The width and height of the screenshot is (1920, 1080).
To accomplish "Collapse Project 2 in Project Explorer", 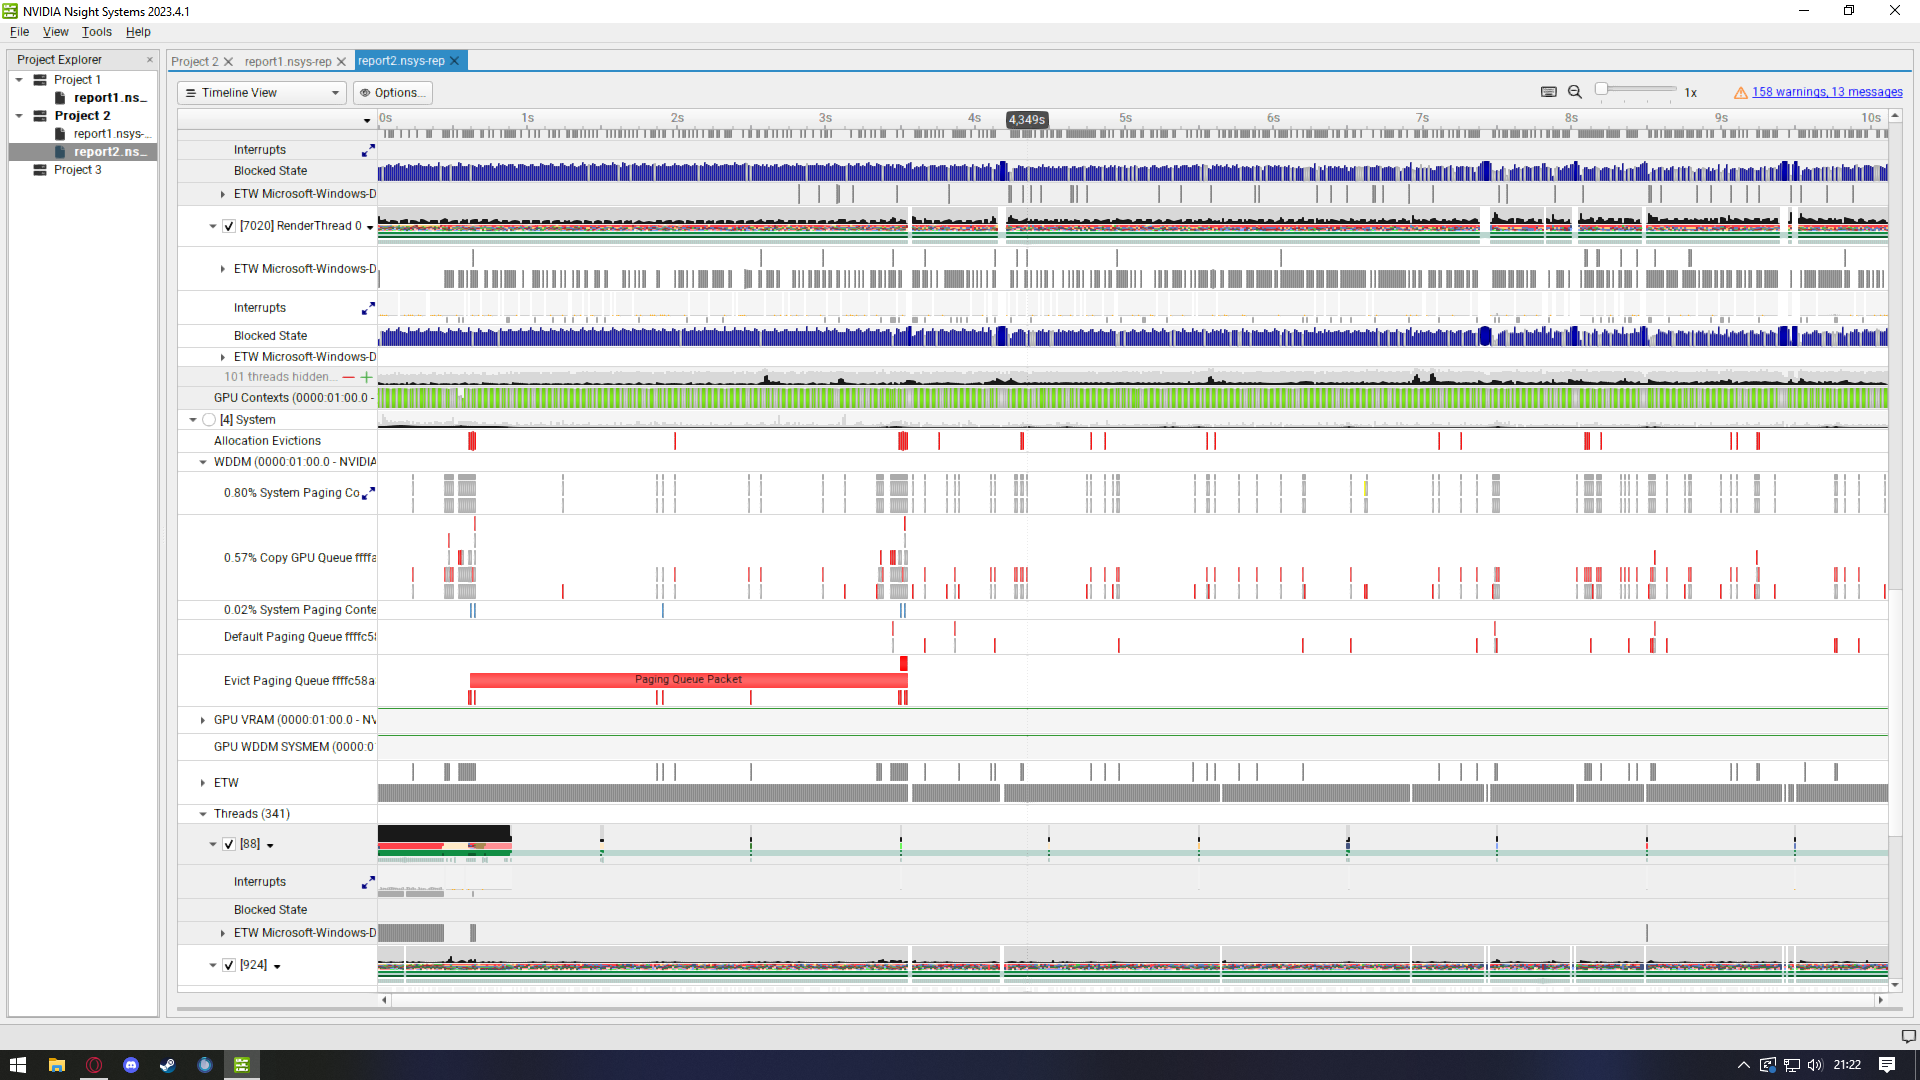I will (x=19, y=116).
